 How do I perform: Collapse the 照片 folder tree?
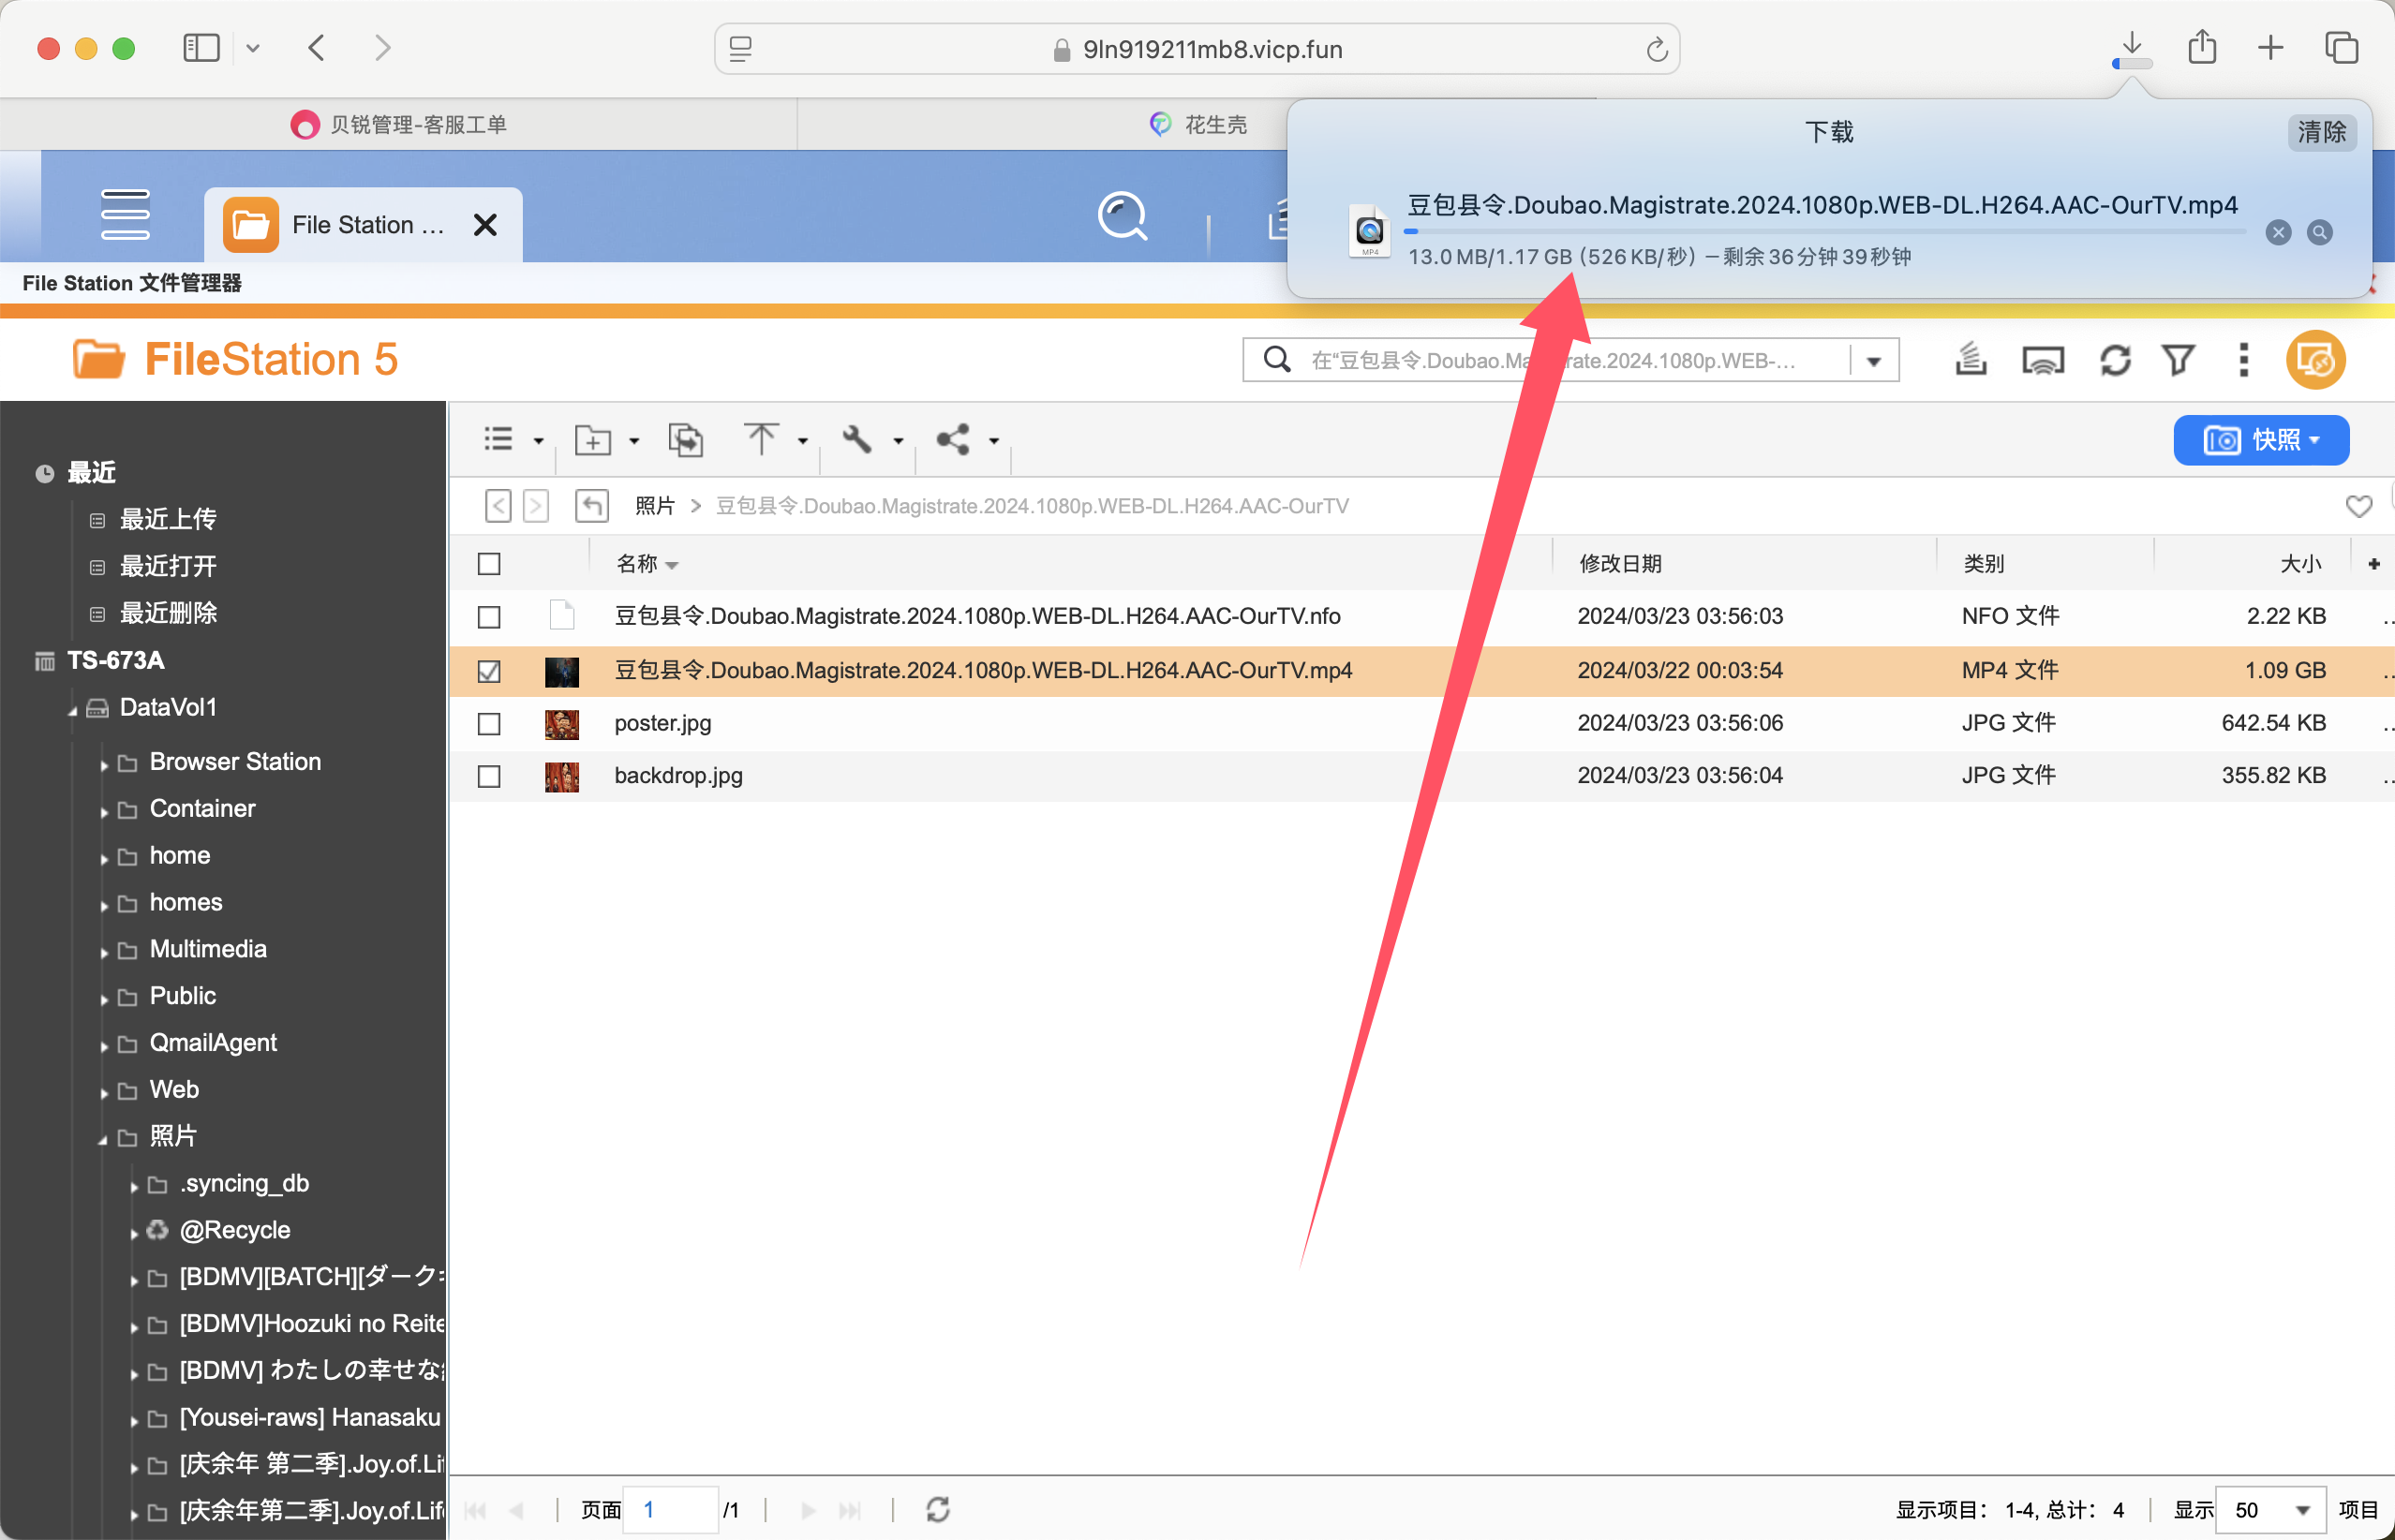click(104, 1139)
